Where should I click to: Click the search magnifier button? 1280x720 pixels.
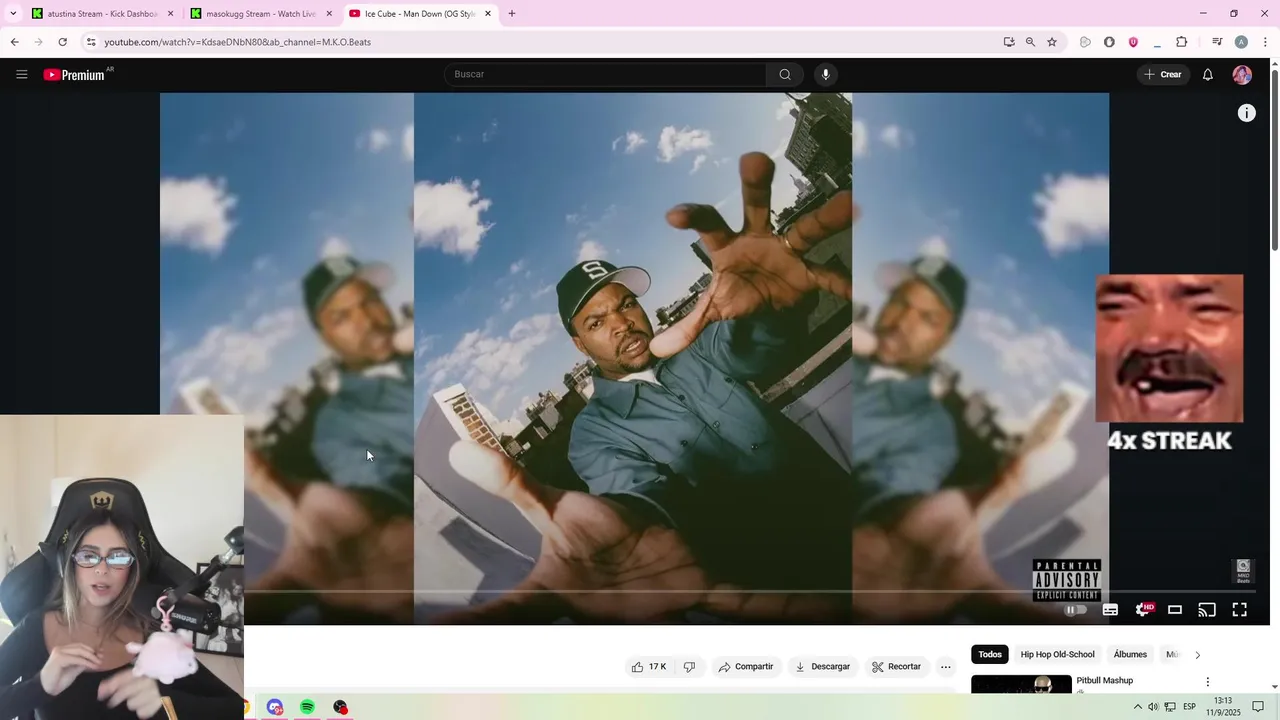point(785,74)
